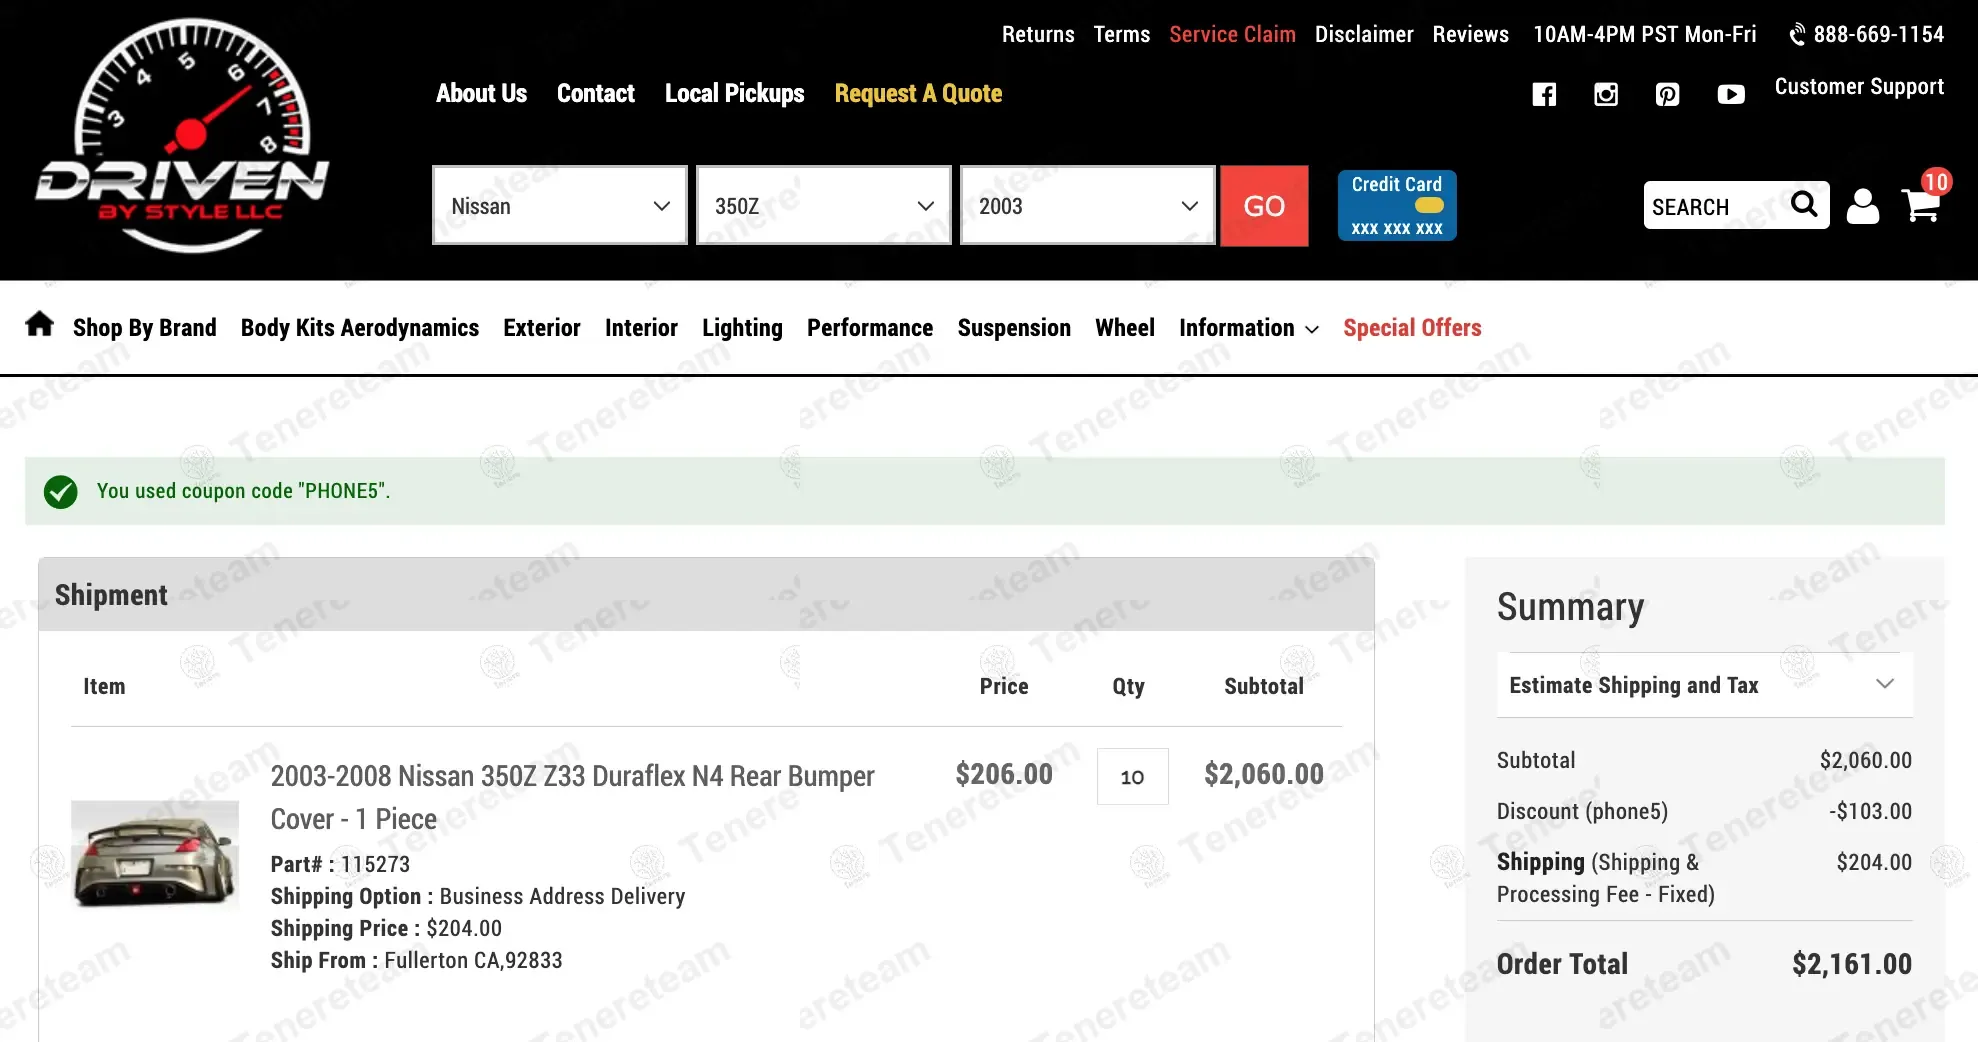This screenshot has width=1978, height=1042.
Task: Open Local Pickups page
Action: point(735,93)
